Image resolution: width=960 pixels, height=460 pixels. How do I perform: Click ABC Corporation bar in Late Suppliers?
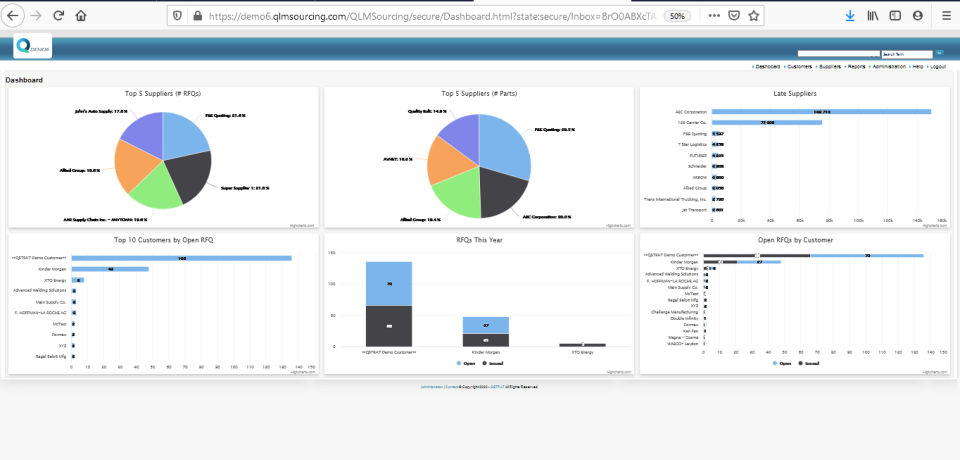pos(821,112)
